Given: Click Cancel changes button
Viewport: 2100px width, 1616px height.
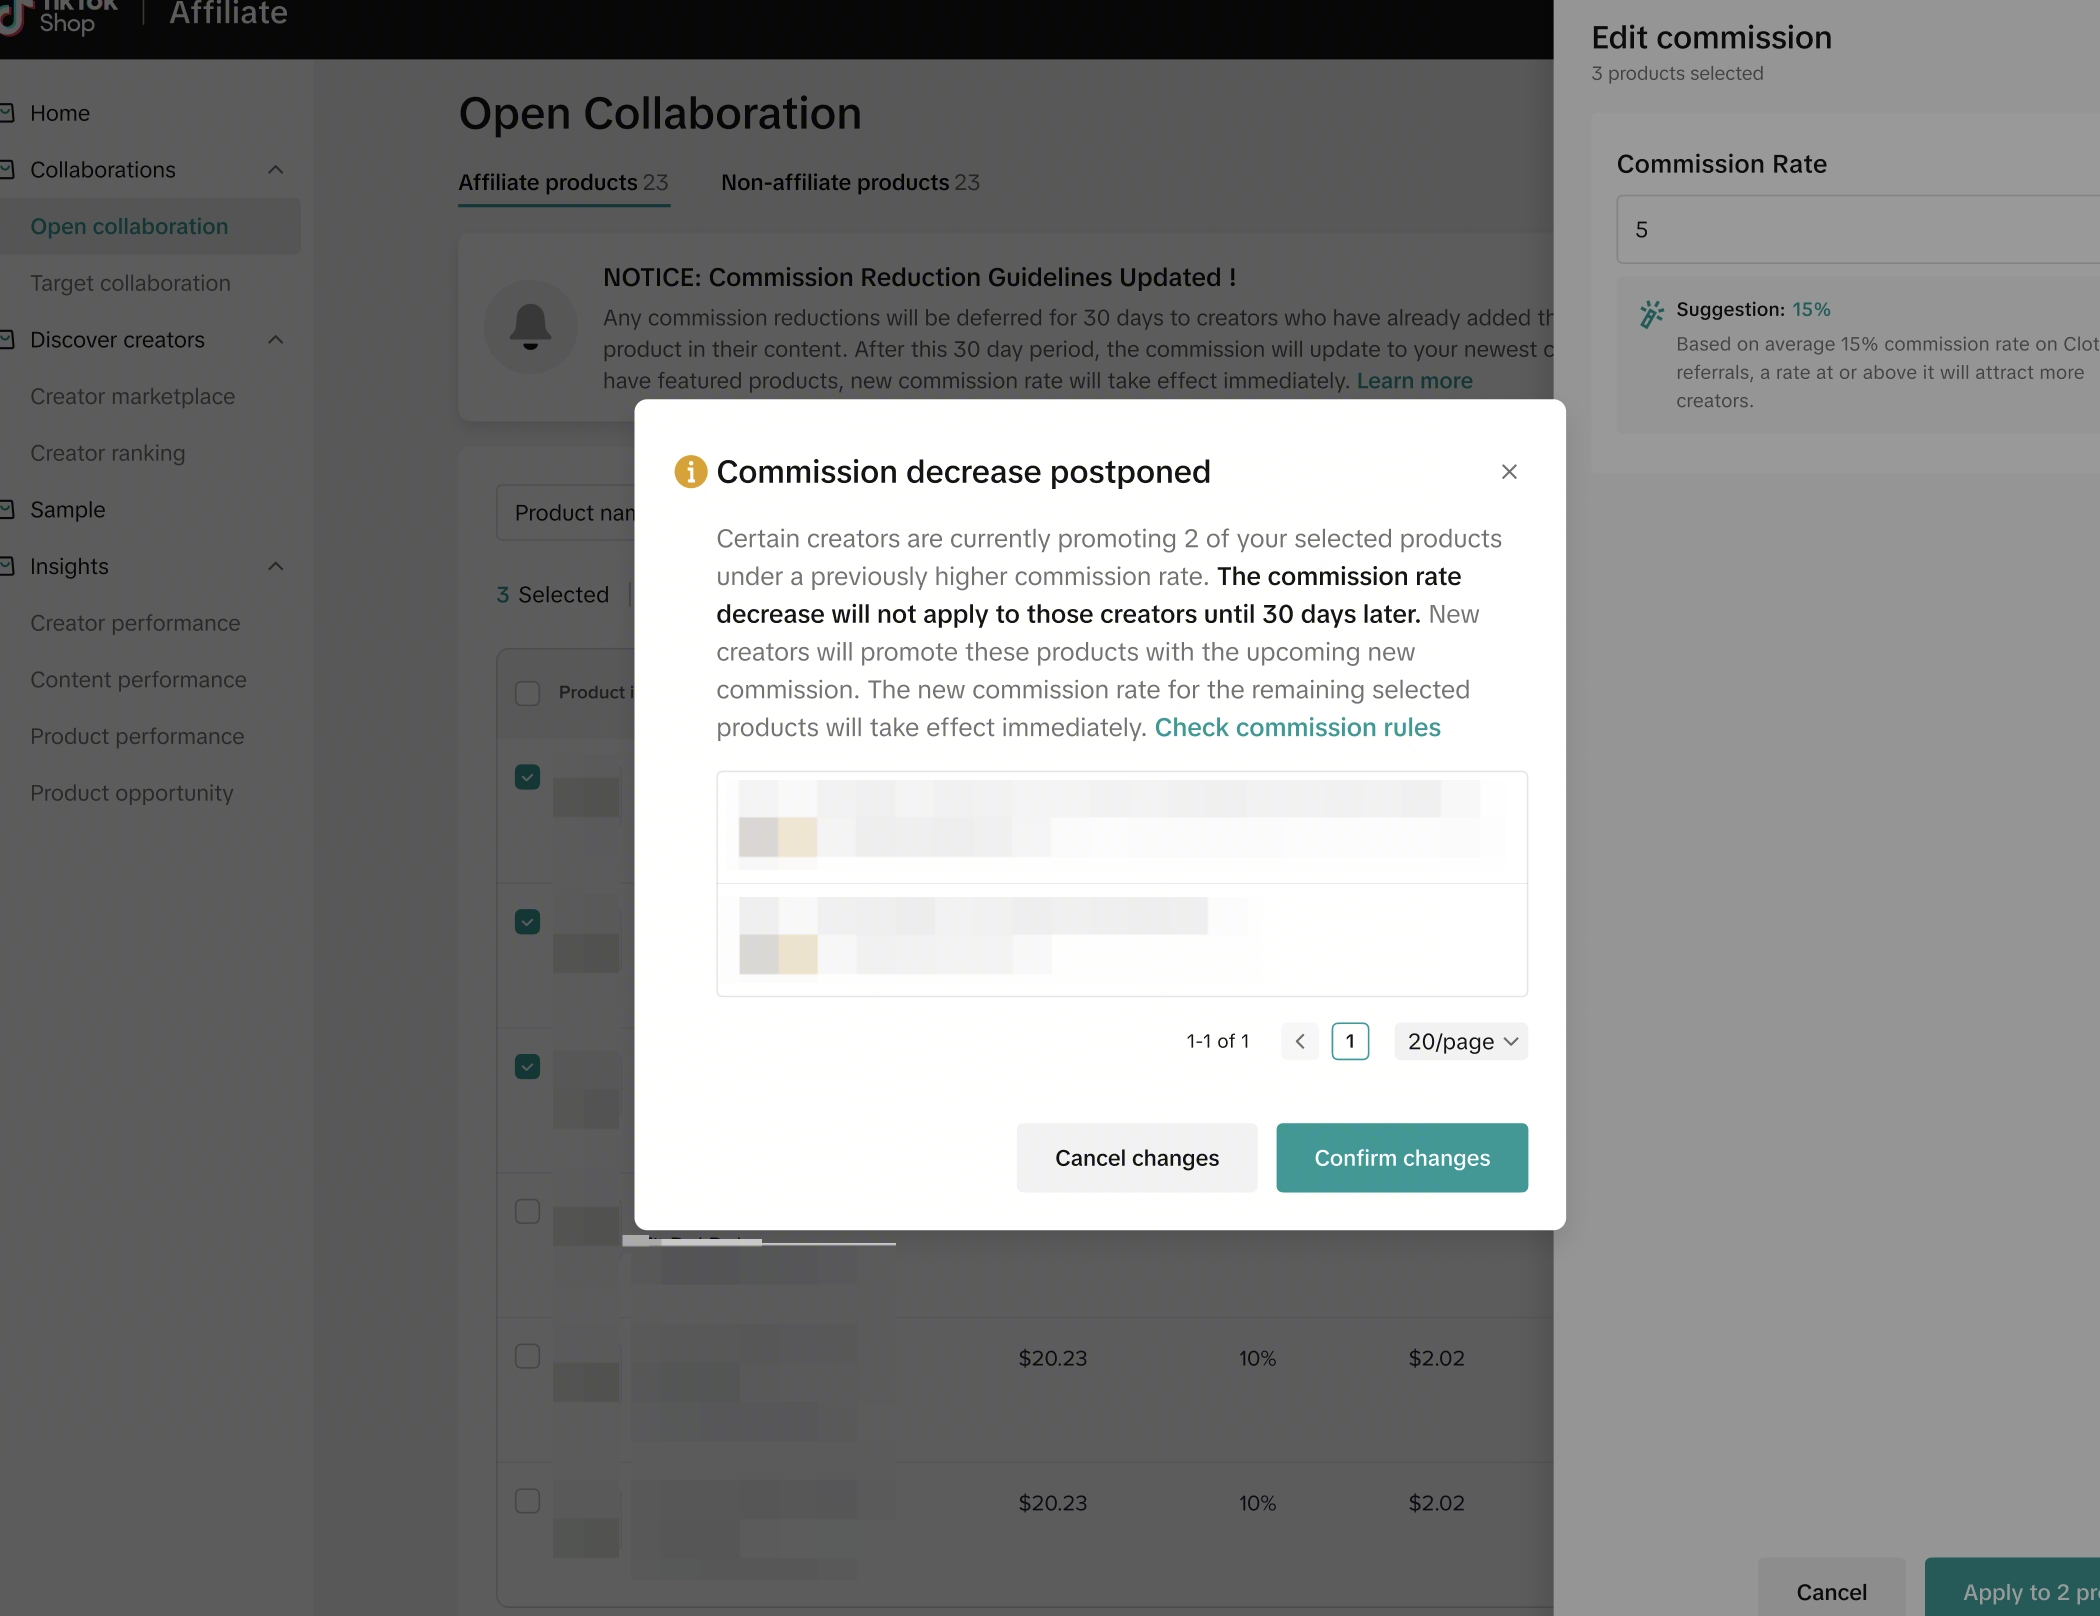Looking at the screenshot, I should point(1136,1157).
